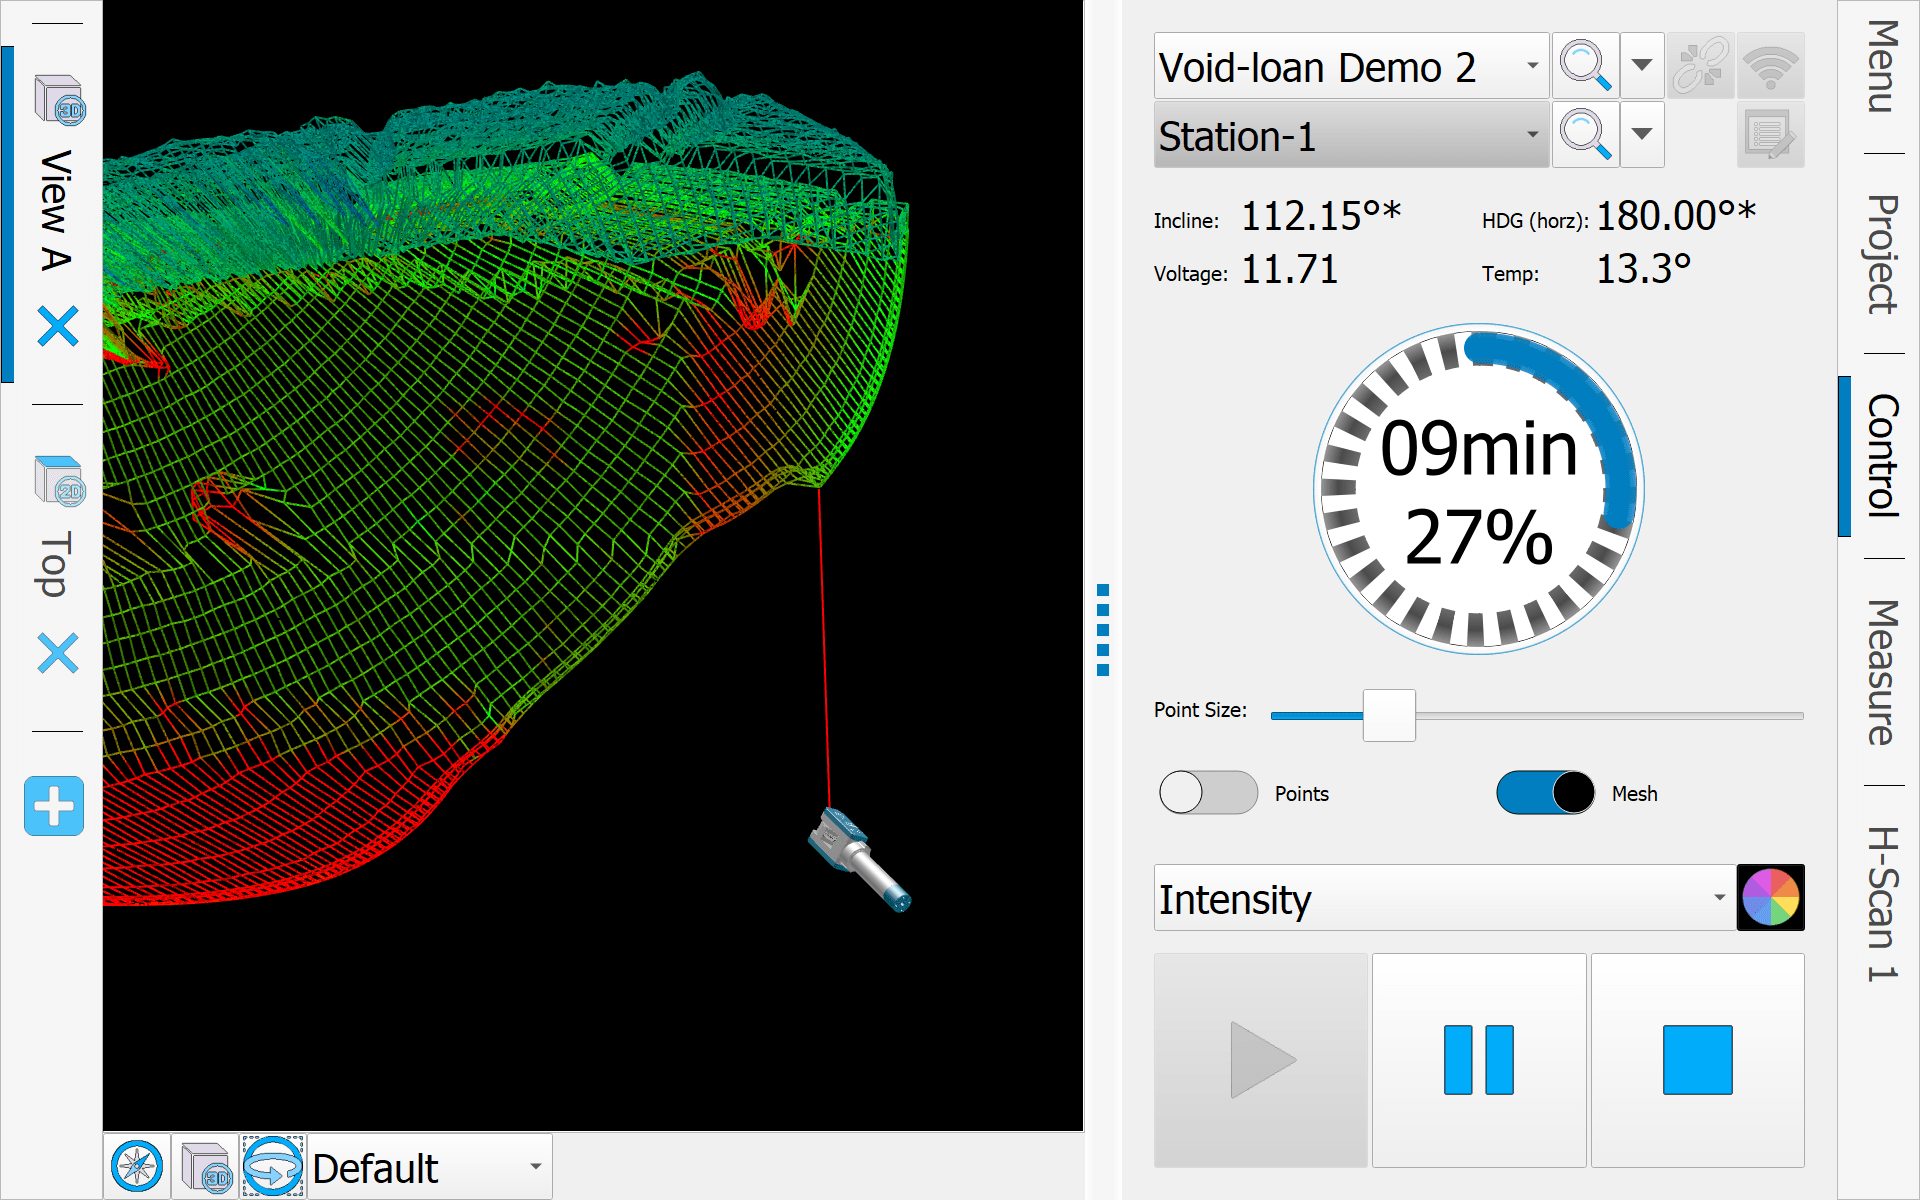The image size is (1920, 1200).
Task: Enable the Points toggle switch
Action: point(1208,793)
